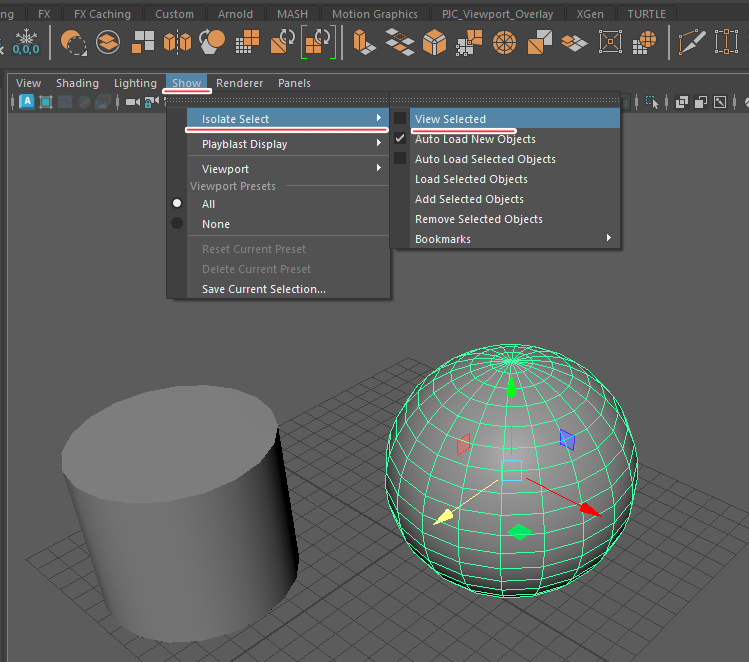Click Save Current Selection...
Screen dimensions: 749x662
tap(263, 289)
